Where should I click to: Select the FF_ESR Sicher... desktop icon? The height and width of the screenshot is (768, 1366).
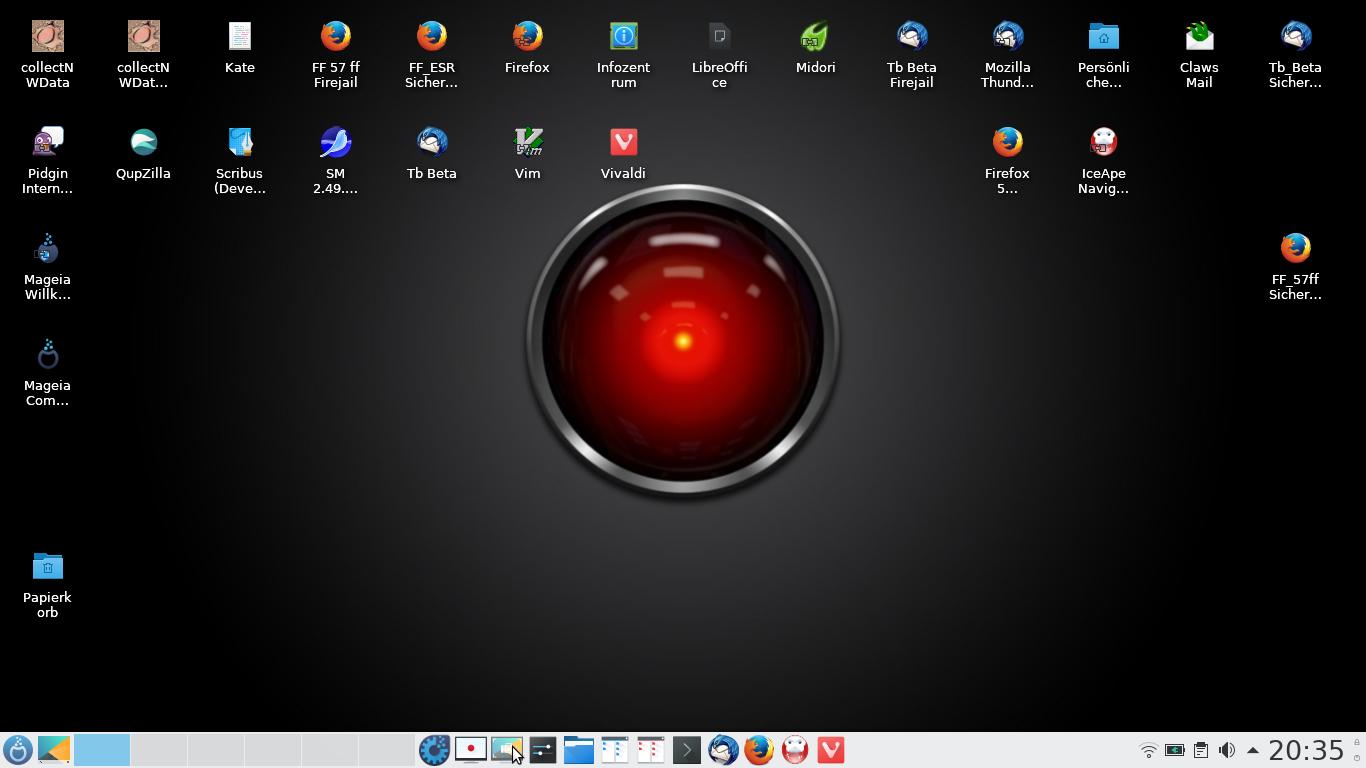(431, 54)
